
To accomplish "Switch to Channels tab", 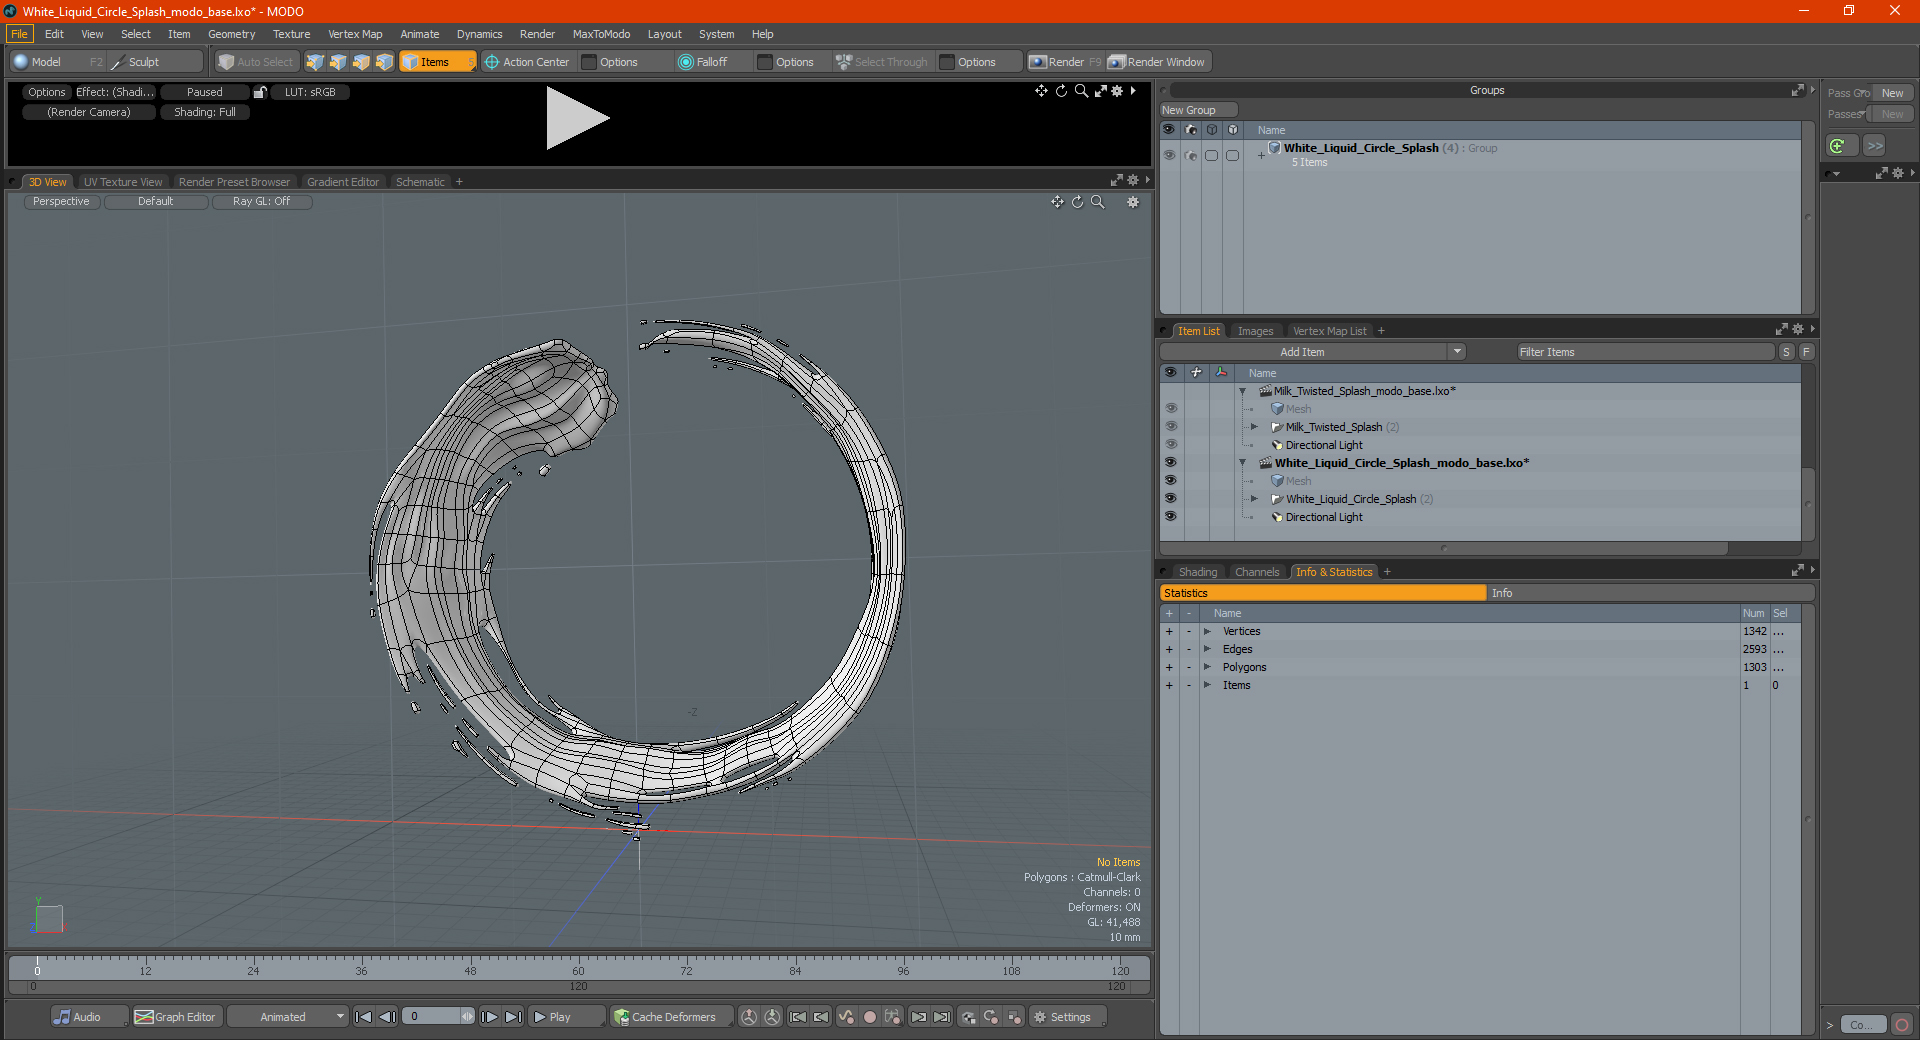I will point(1257,572).
